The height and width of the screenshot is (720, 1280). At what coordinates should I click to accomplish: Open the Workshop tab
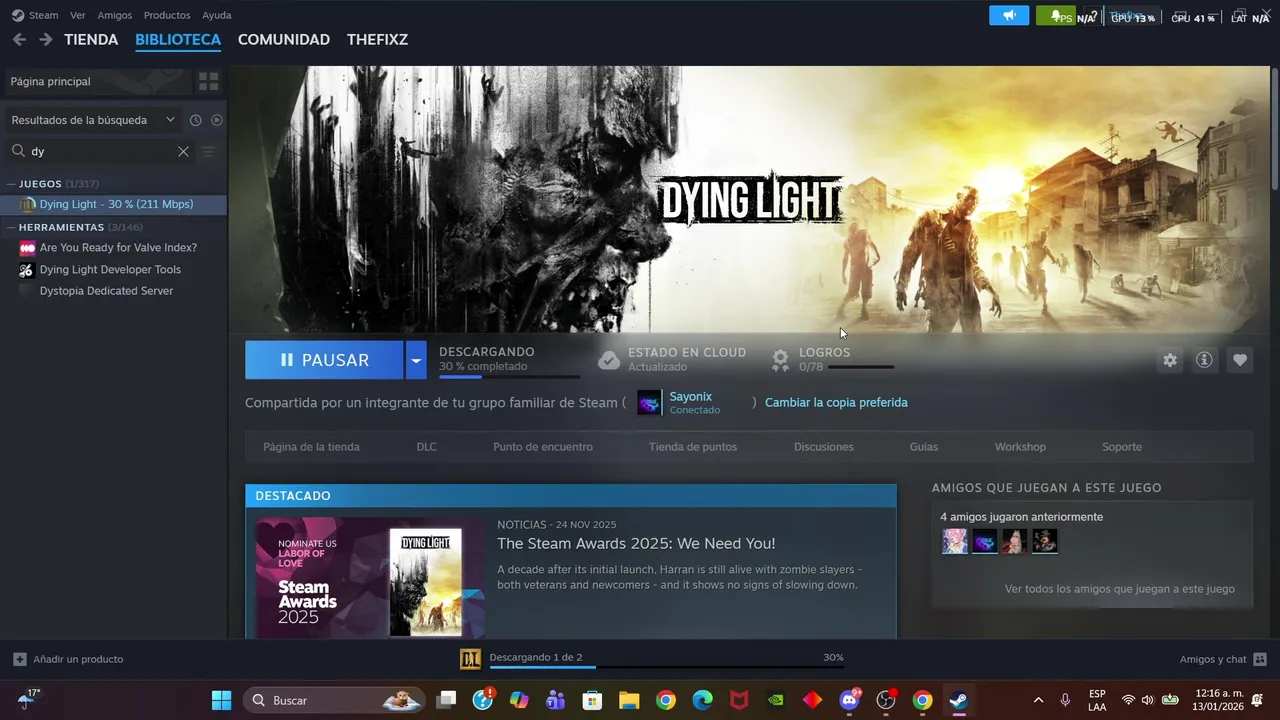pos(1020,447)
